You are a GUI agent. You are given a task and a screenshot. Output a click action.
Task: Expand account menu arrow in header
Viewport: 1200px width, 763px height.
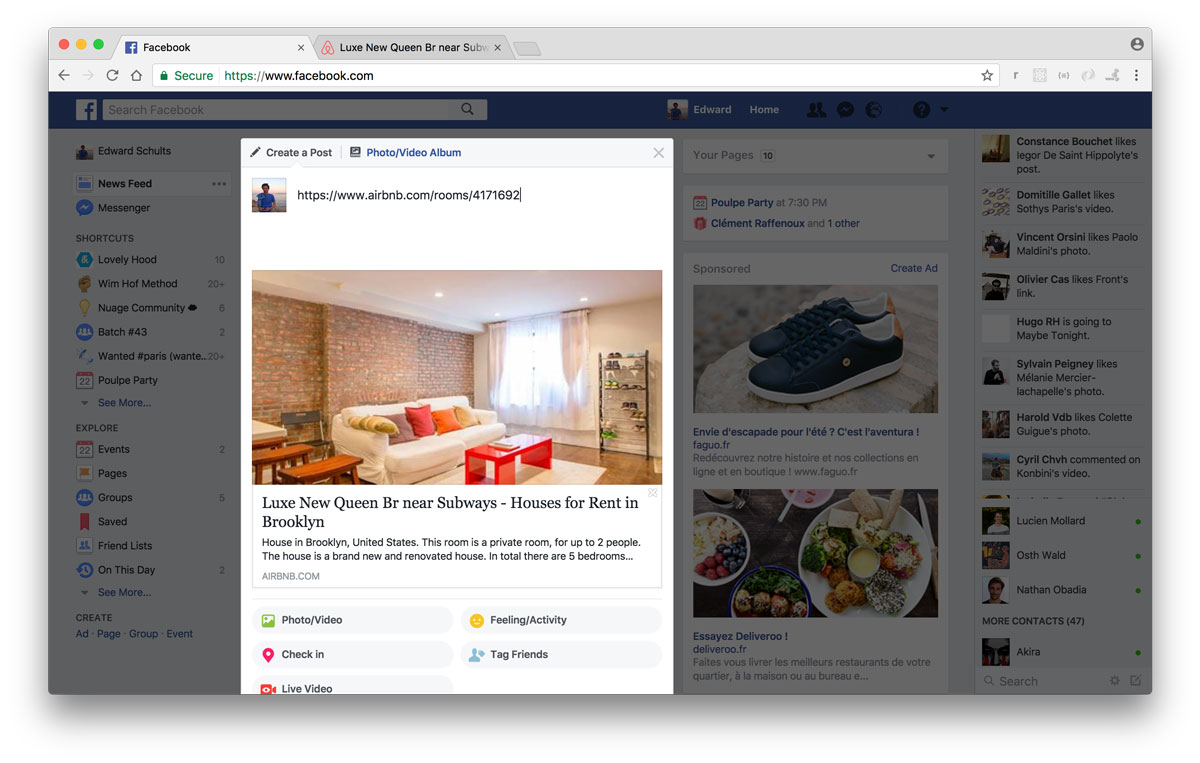point(944,110)
